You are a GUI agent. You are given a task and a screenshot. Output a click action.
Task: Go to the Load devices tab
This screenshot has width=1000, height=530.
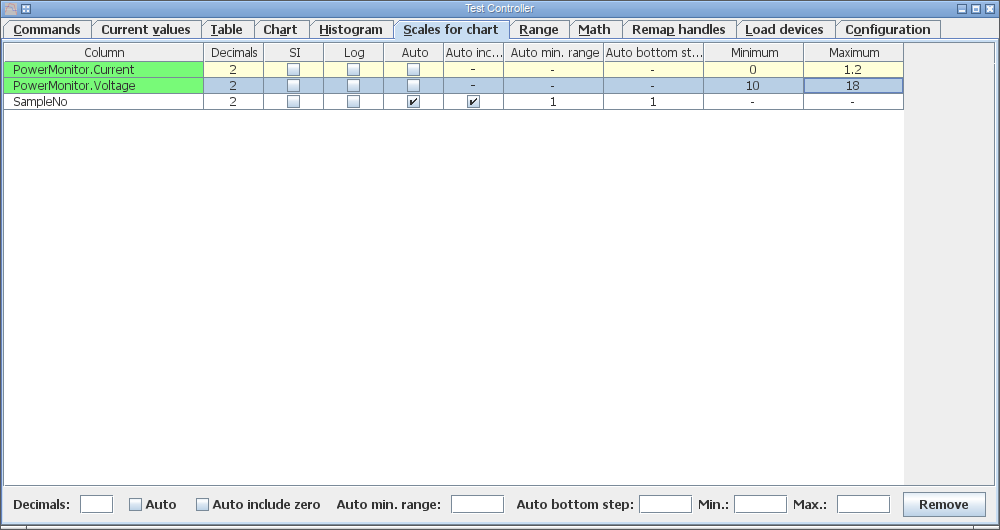coord(785,30)
